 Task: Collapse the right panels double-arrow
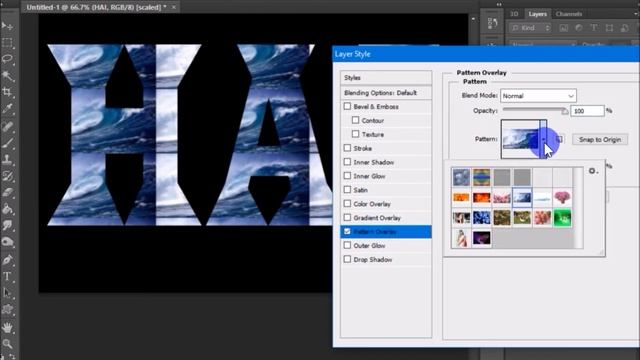tap(499, 4)
